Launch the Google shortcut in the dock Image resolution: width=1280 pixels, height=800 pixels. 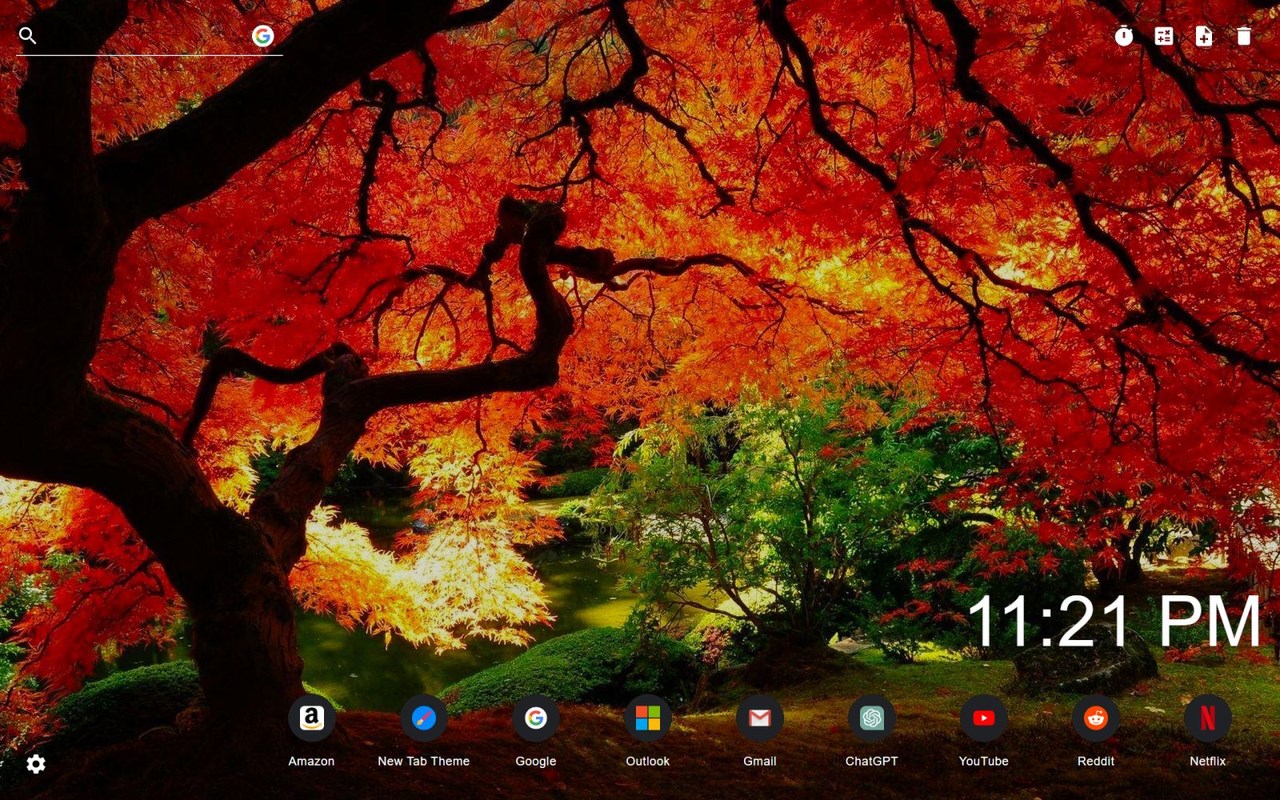click(x=536, y=718)
